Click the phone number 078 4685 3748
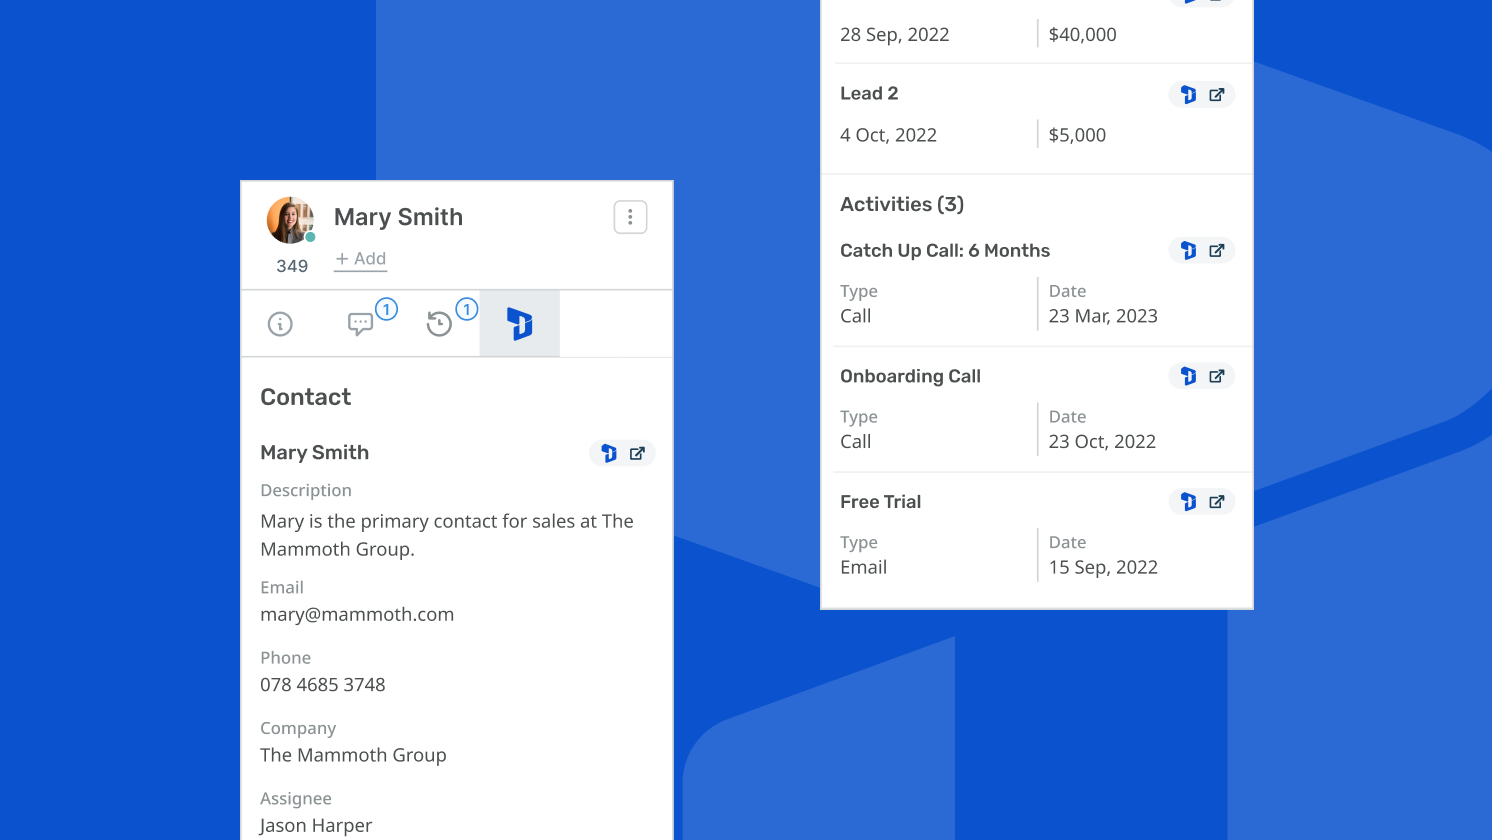 coord(322,684)
